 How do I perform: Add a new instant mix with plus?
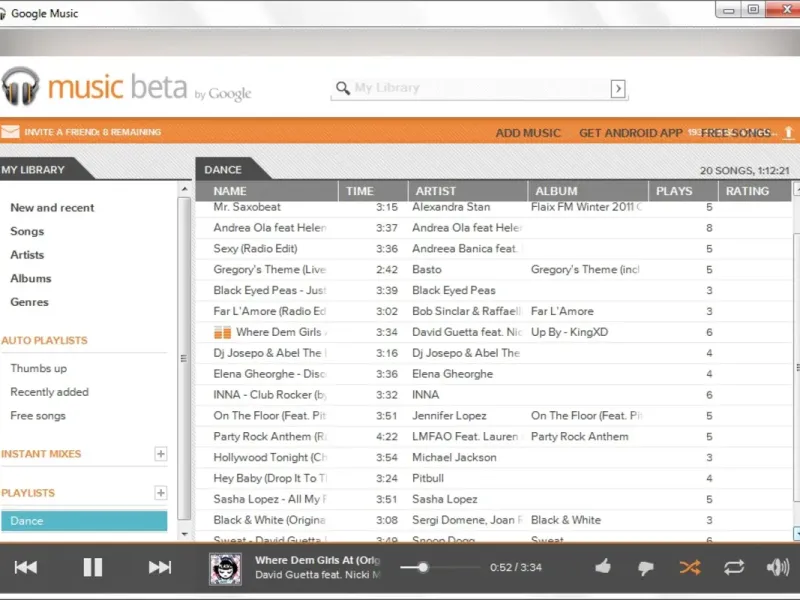[x=160, y=454]
